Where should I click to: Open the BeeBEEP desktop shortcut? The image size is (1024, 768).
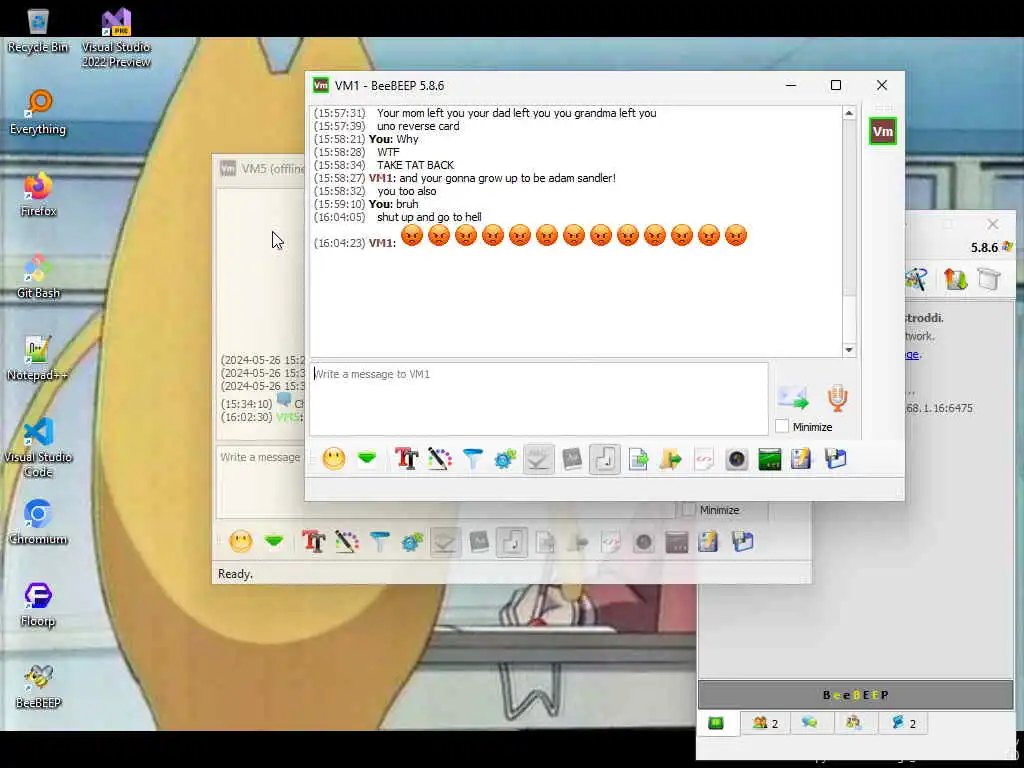click(x=38, y=686)
